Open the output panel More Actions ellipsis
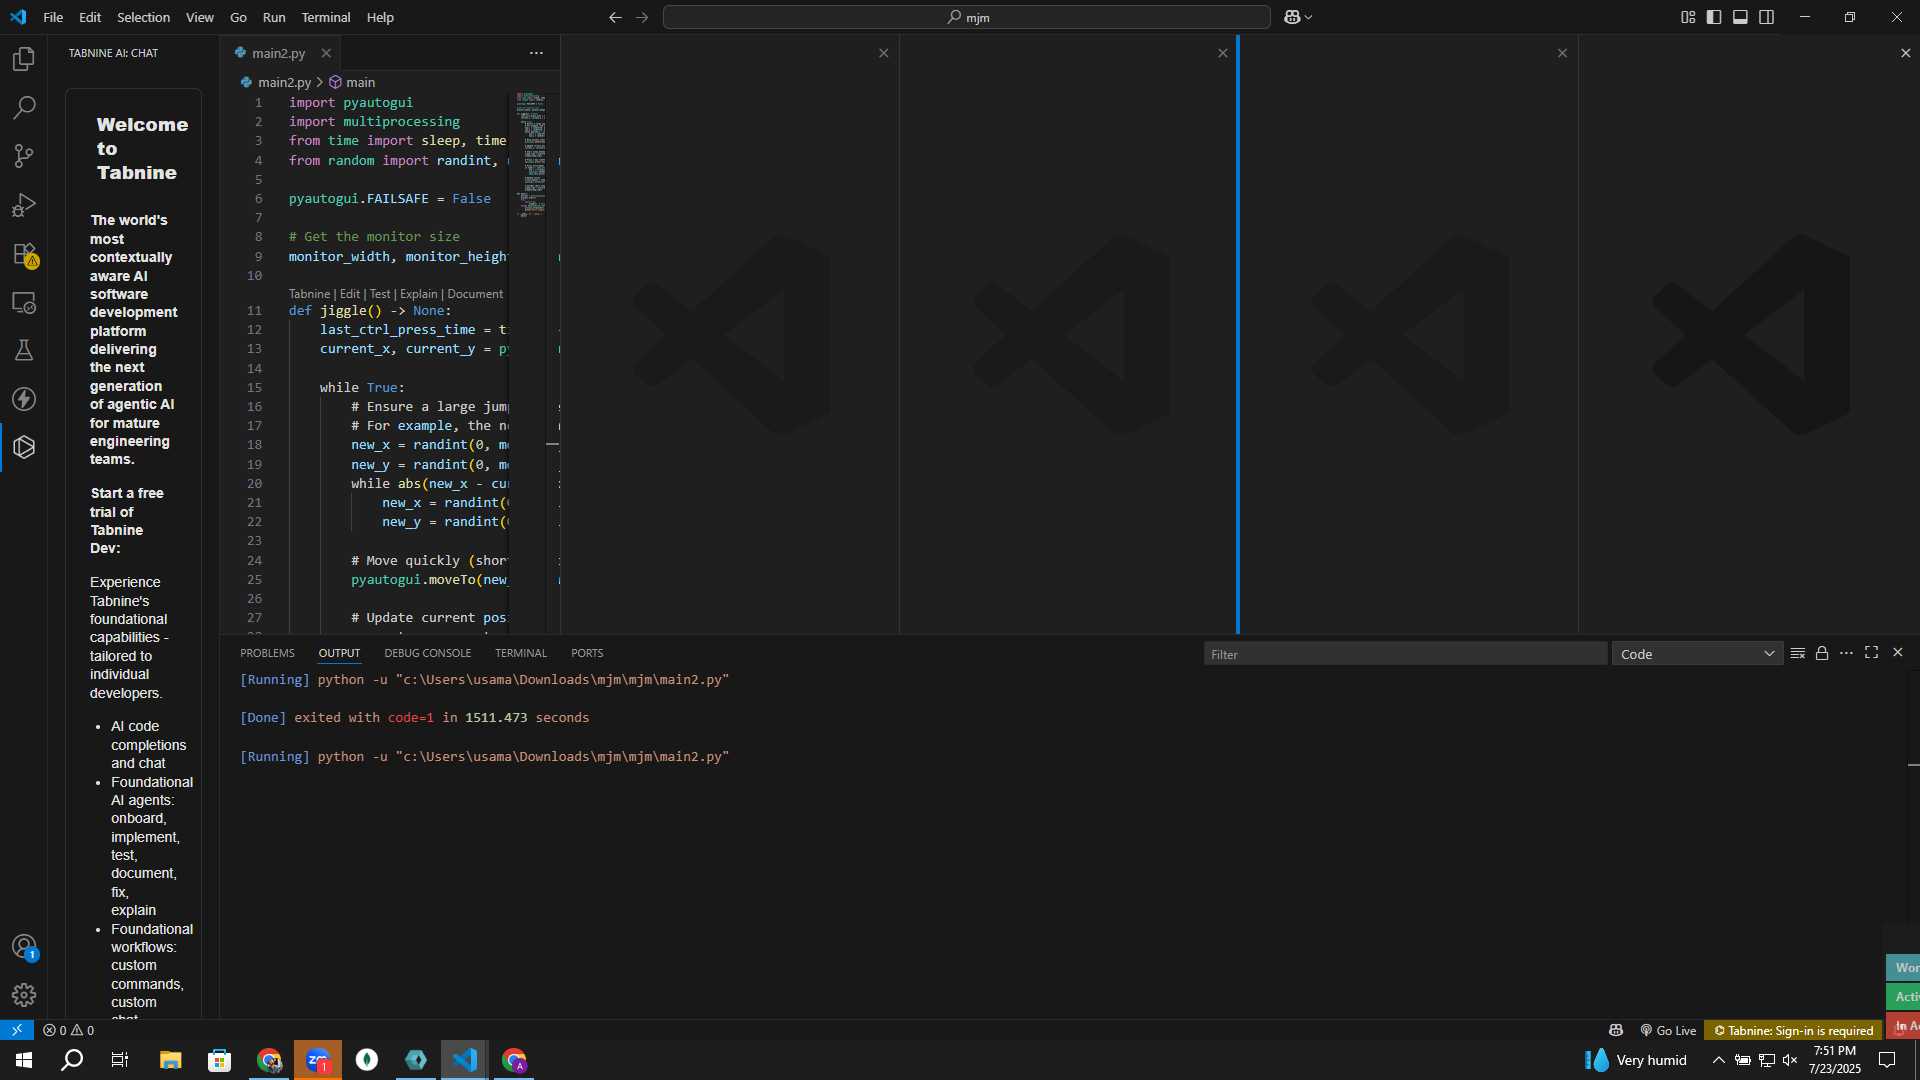Screen dimensions: 1920x1080 click(x=1846, y=653)
